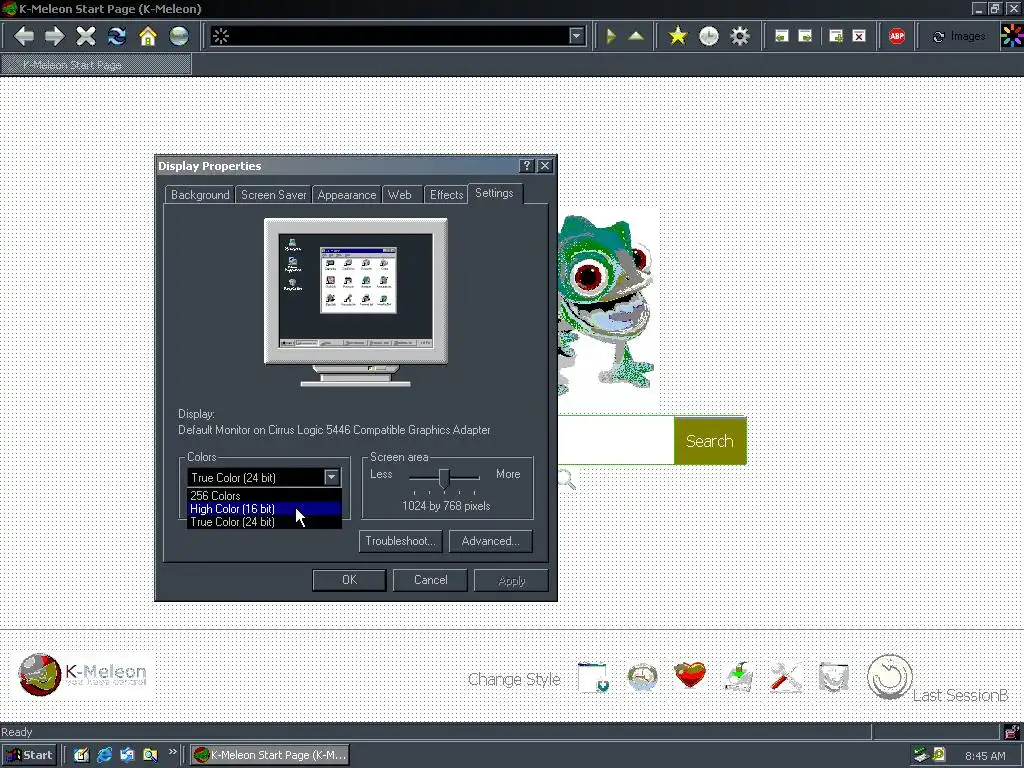Viewport: 1024px width, 768px height.
Task: Click the green arrow downloads icon on start page
Action: coord(739,677)
